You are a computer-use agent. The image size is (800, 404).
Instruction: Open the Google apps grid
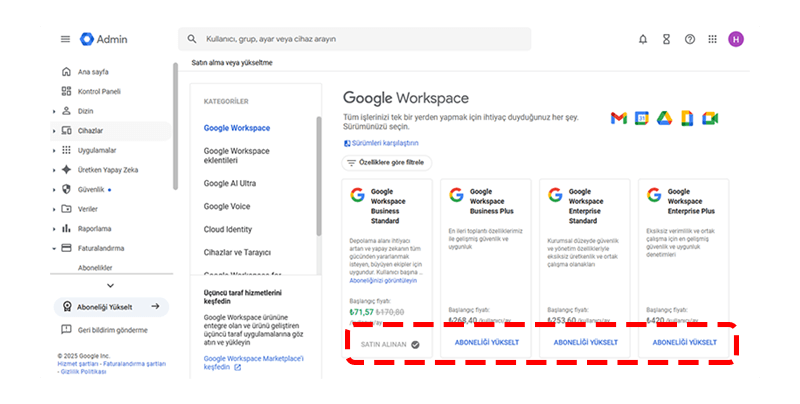(x=713, y=39)
